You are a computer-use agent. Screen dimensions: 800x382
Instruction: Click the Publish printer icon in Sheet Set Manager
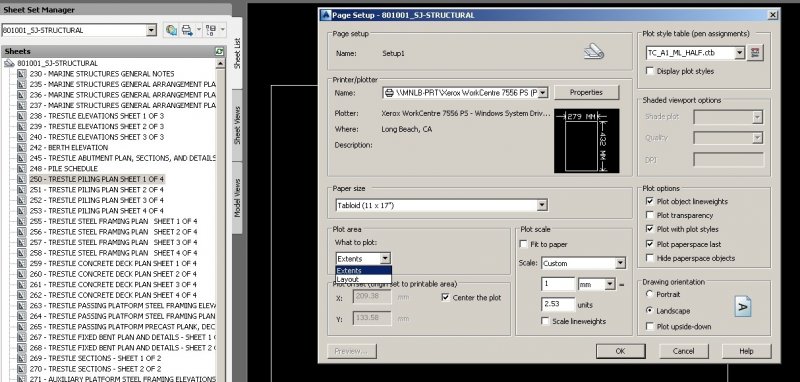pos(187,30)
